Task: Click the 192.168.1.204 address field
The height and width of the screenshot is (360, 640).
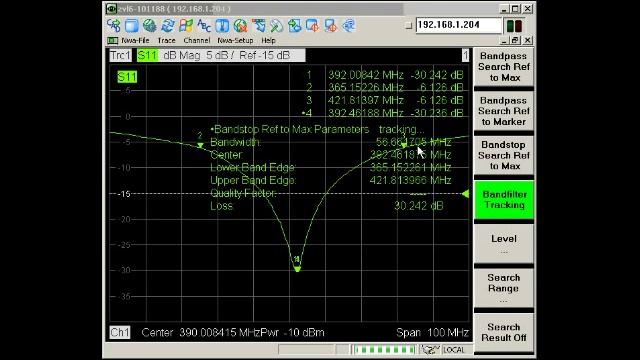Action: click(x=459, y=25)
